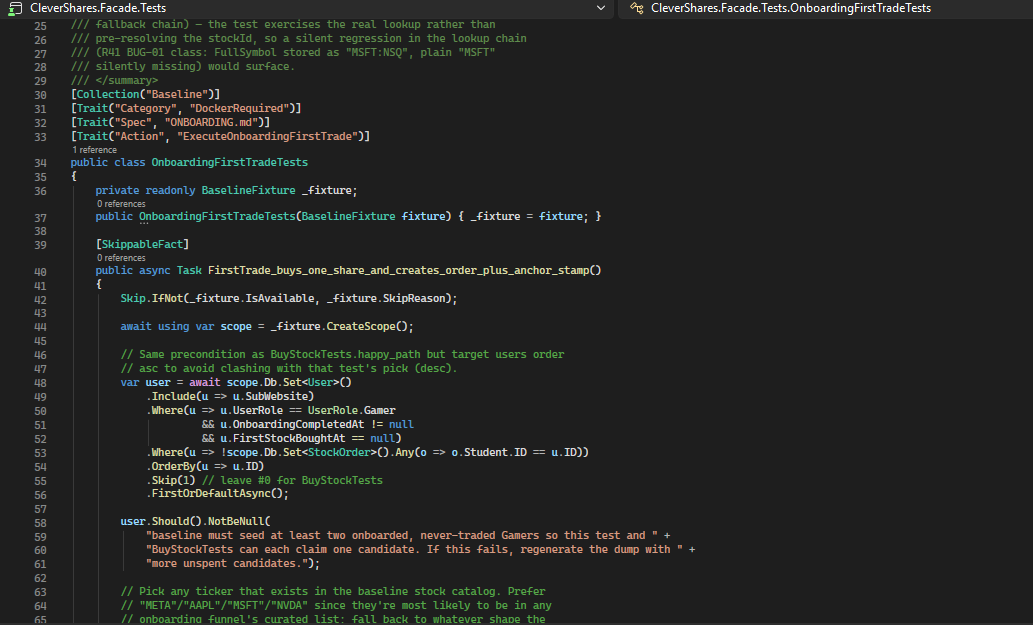Click .Skip(1) on line 55
This screenshot has height=625, width=1033.
coord(170,480)
